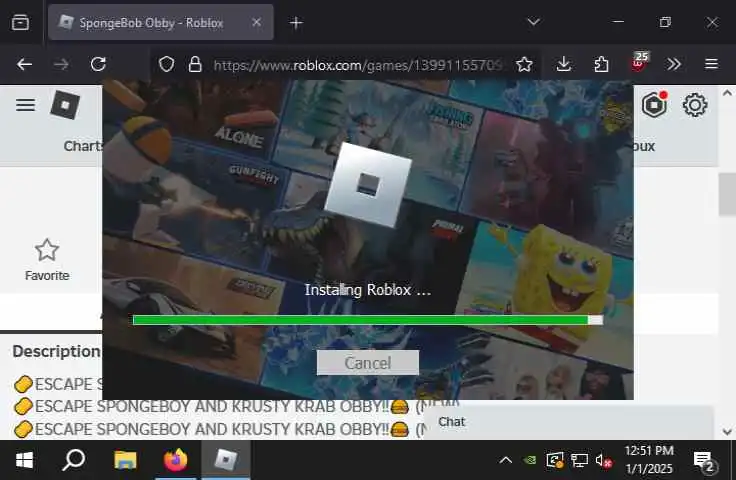
Task: Open the extensions puzzle menu
Action: pyautogui.click(x=601, y=64)
